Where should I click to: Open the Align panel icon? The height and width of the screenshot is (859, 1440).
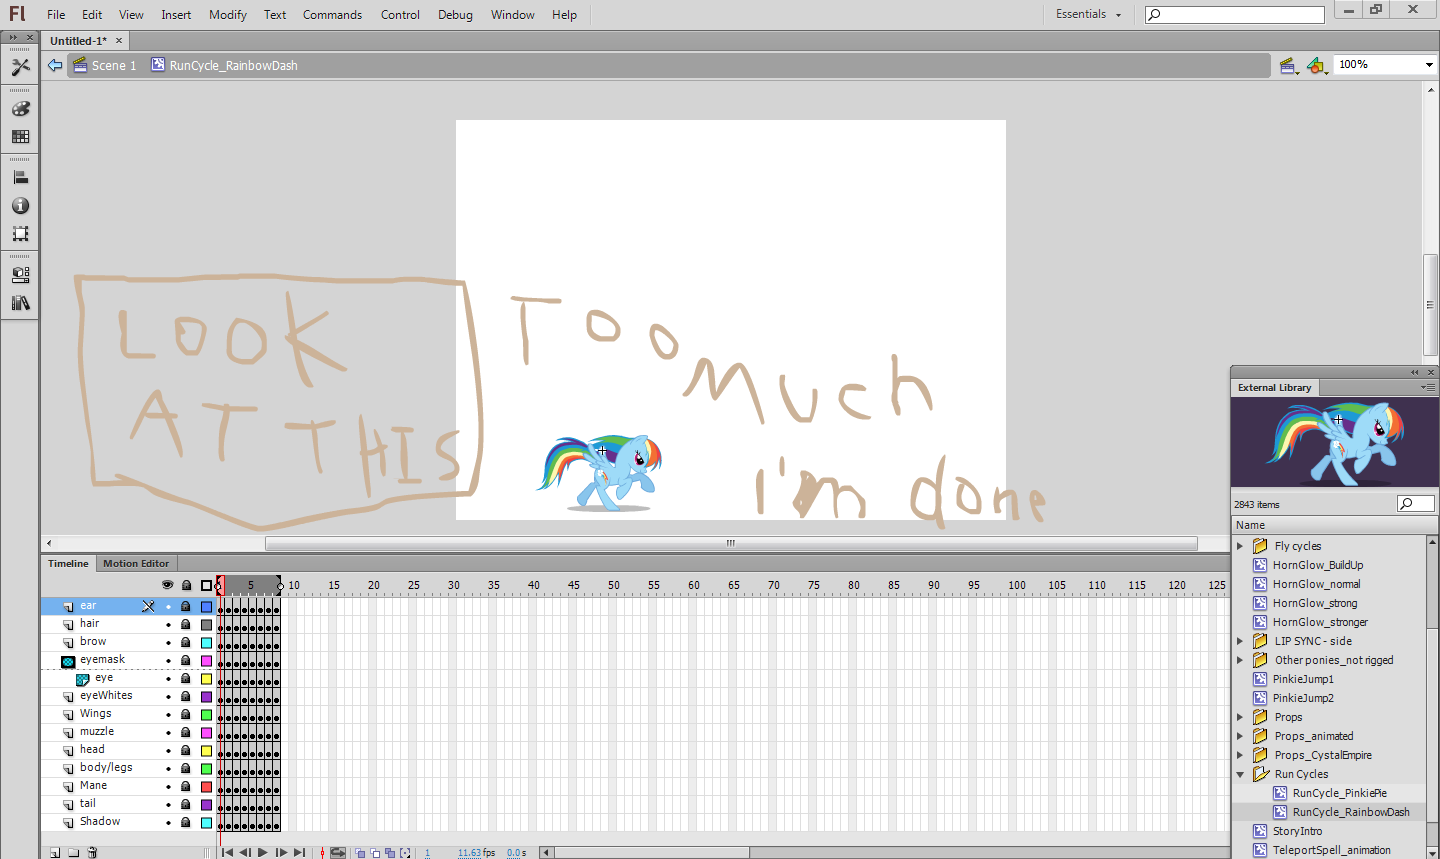(x=20, y=178)
